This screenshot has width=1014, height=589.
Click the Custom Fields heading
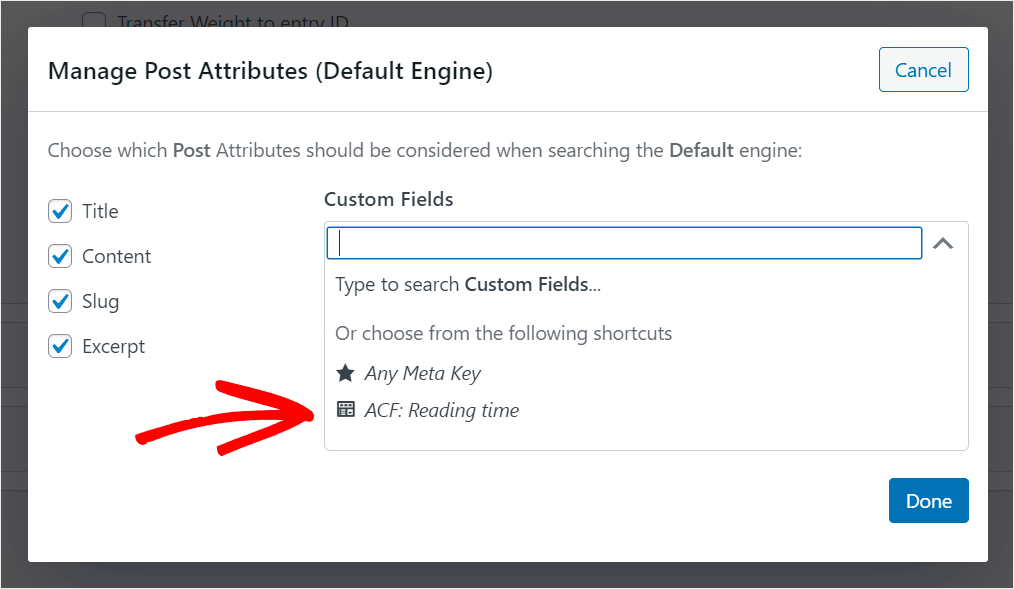(389, 199)
